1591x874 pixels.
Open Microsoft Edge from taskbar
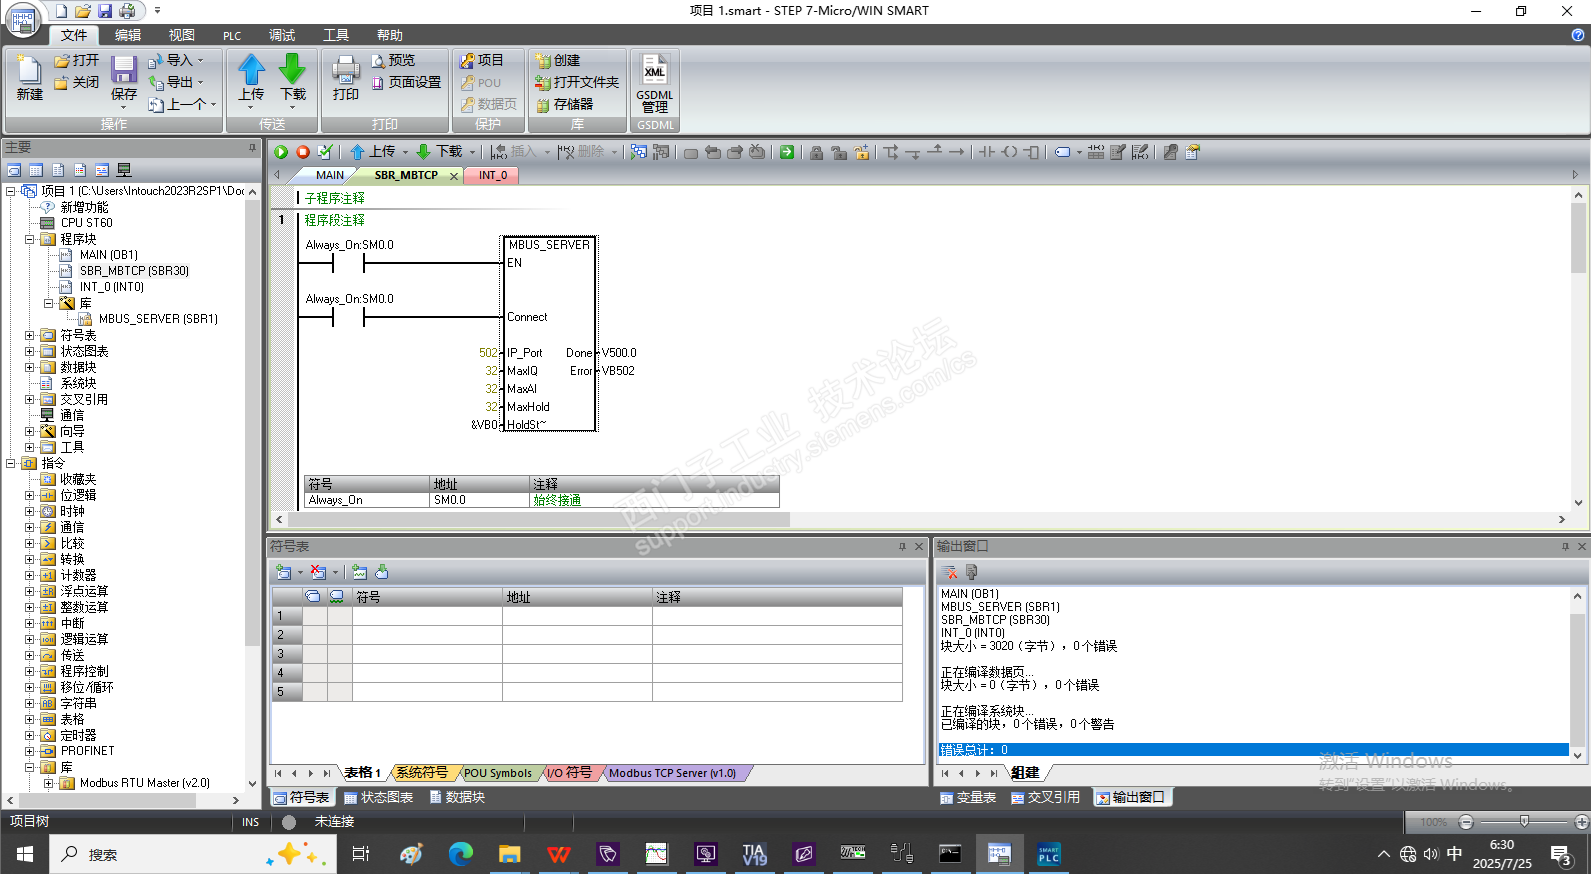tap(460, 854)
